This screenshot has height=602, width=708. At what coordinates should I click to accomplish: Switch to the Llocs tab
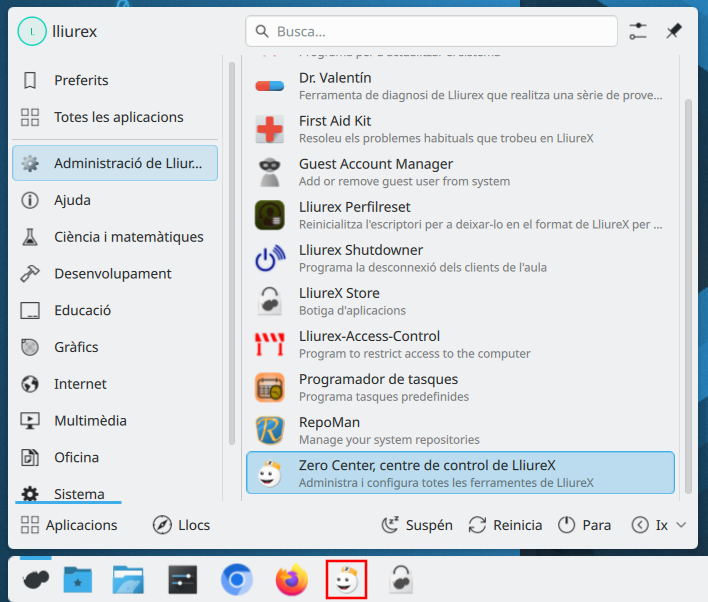(181, 525)
